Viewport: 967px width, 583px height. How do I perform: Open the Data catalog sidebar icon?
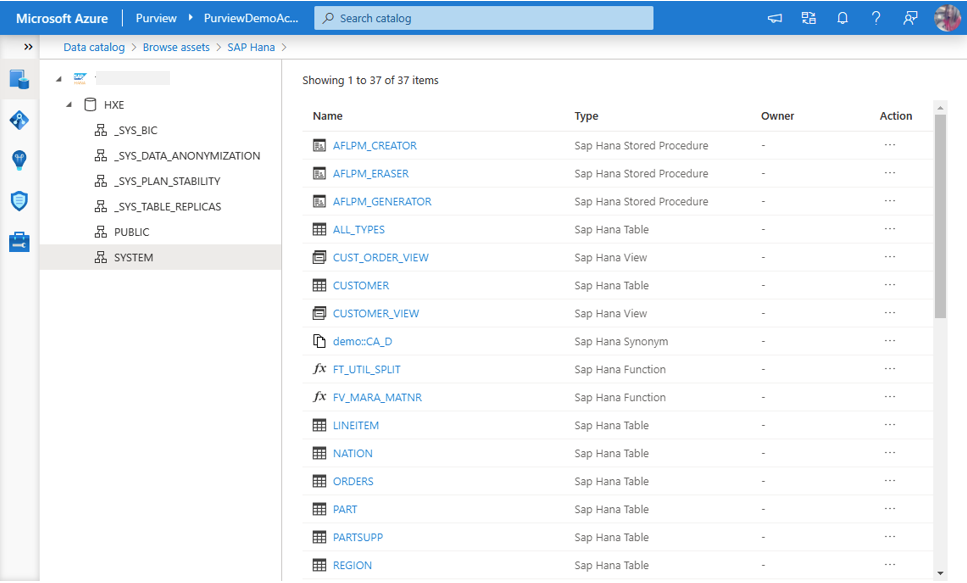pyautogui.click(x=19, y=80)
